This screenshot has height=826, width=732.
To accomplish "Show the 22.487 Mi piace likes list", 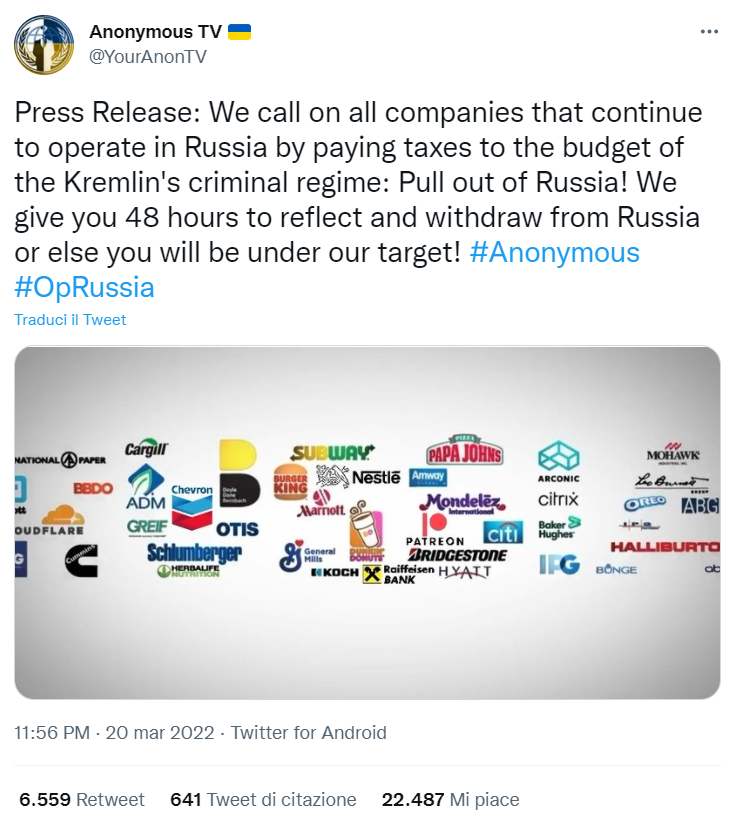I will pyautogui.click(x=450, y=800).
